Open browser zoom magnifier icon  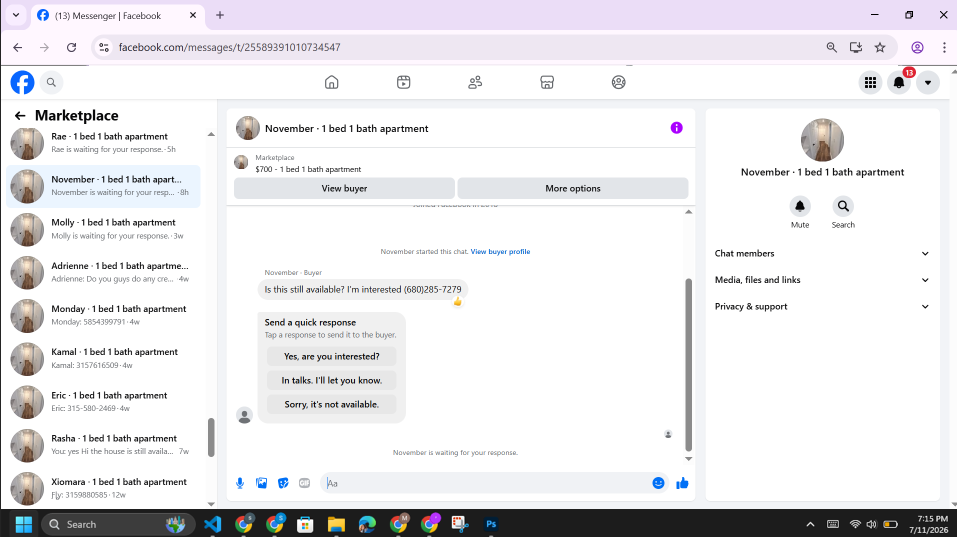click(x=831, y=47)
